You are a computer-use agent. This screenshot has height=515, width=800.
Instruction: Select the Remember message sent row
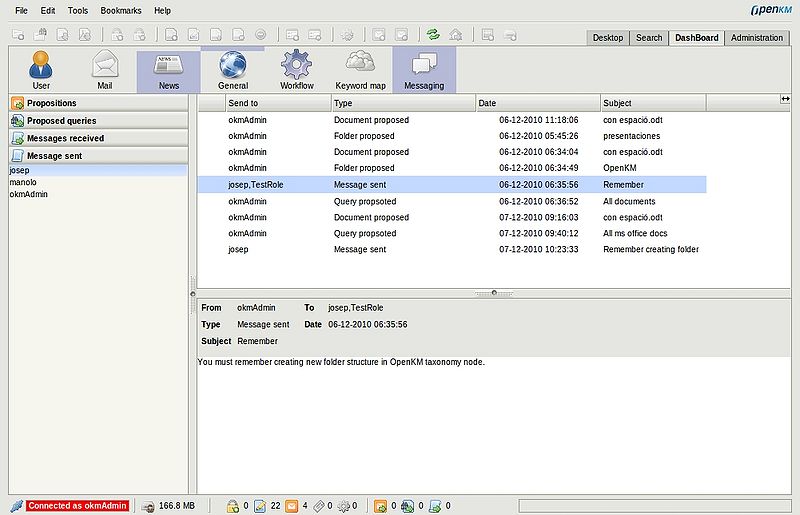pos(452,185)
